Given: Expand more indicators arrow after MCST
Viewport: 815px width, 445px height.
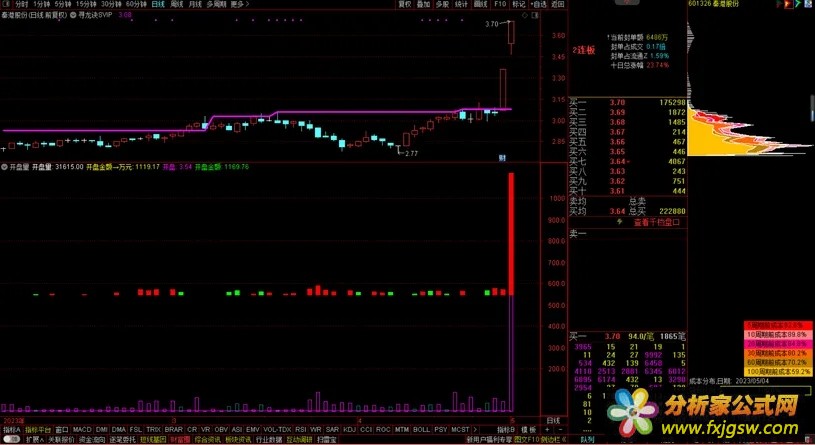Looking at the screenshot, I should coord(475,430).
